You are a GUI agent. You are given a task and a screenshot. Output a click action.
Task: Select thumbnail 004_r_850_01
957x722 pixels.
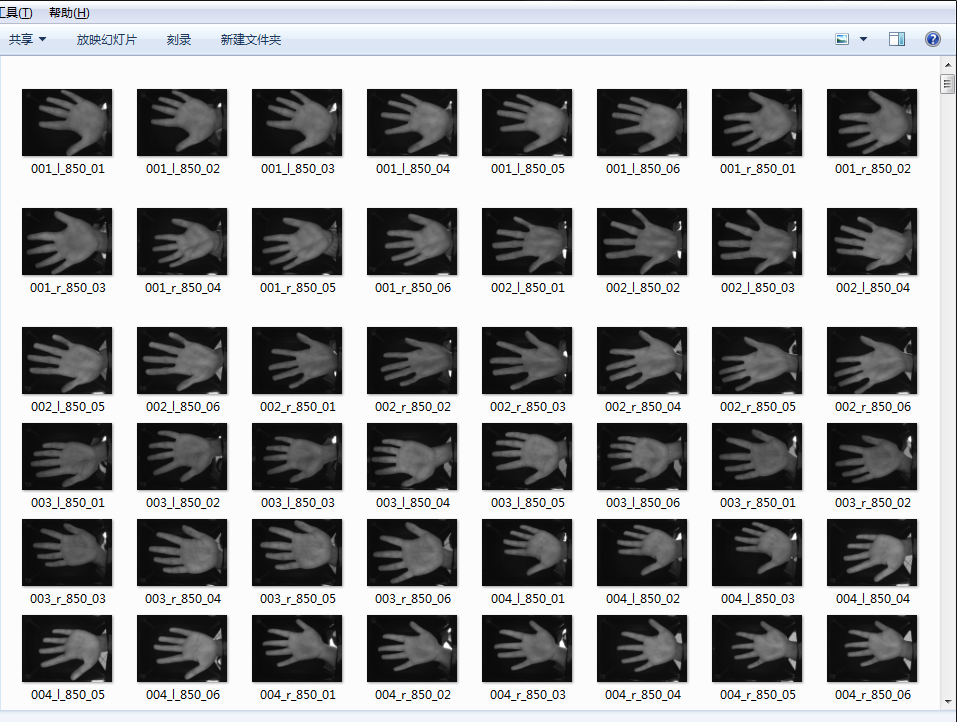point(297,648)
